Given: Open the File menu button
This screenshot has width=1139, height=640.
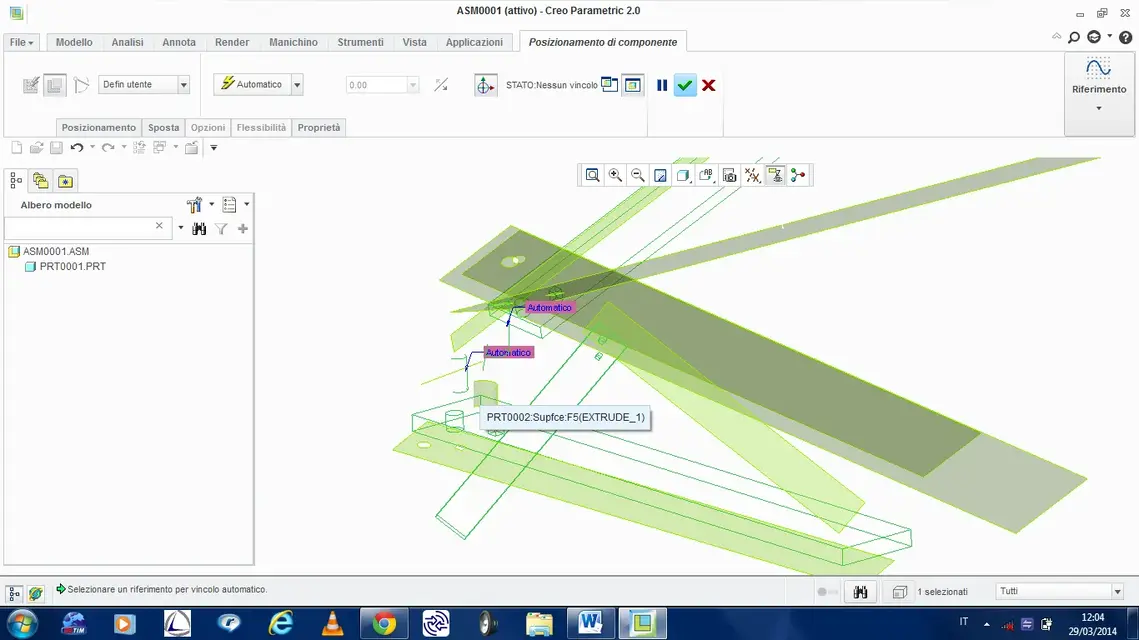Looking at the screenshot, I should tap(21, 42).
